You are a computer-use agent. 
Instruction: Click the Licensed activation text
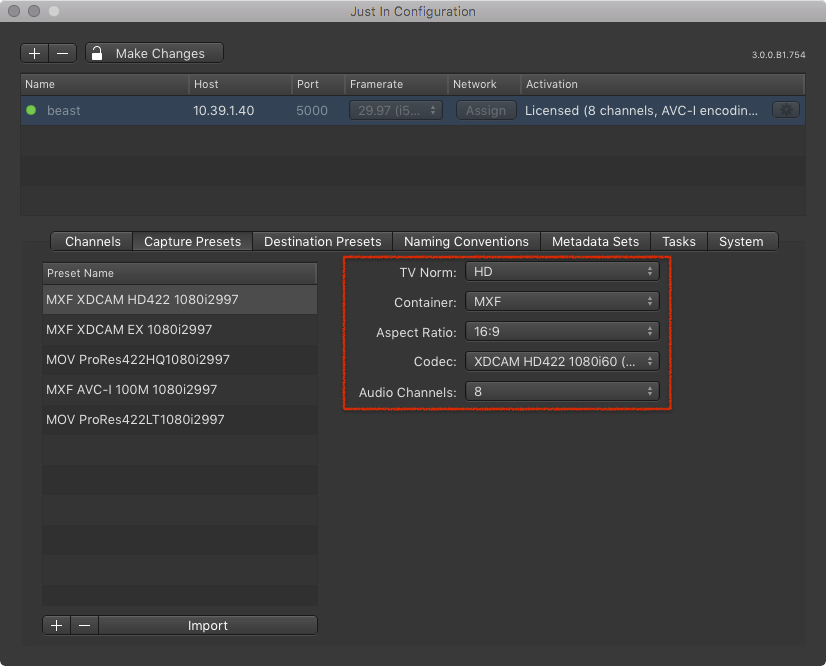tap(641, 111)
